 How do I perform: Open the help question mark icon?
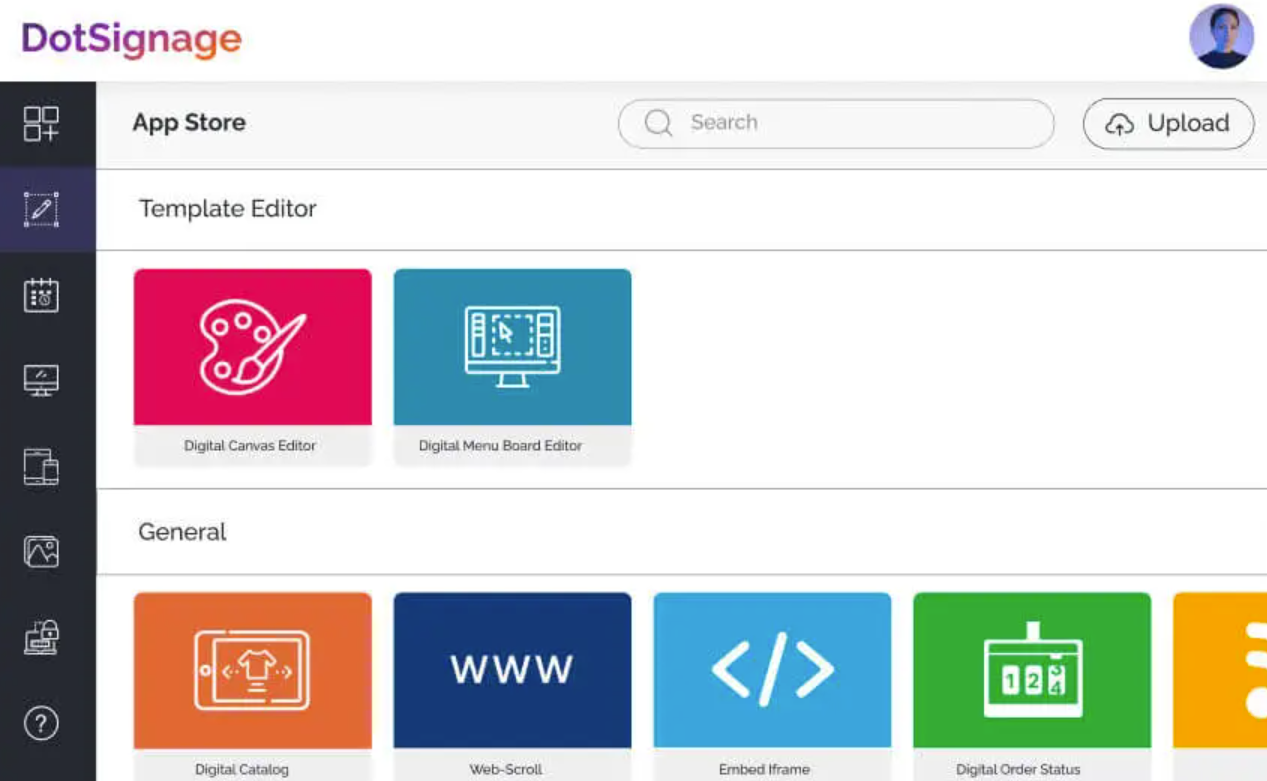[41, 723]
